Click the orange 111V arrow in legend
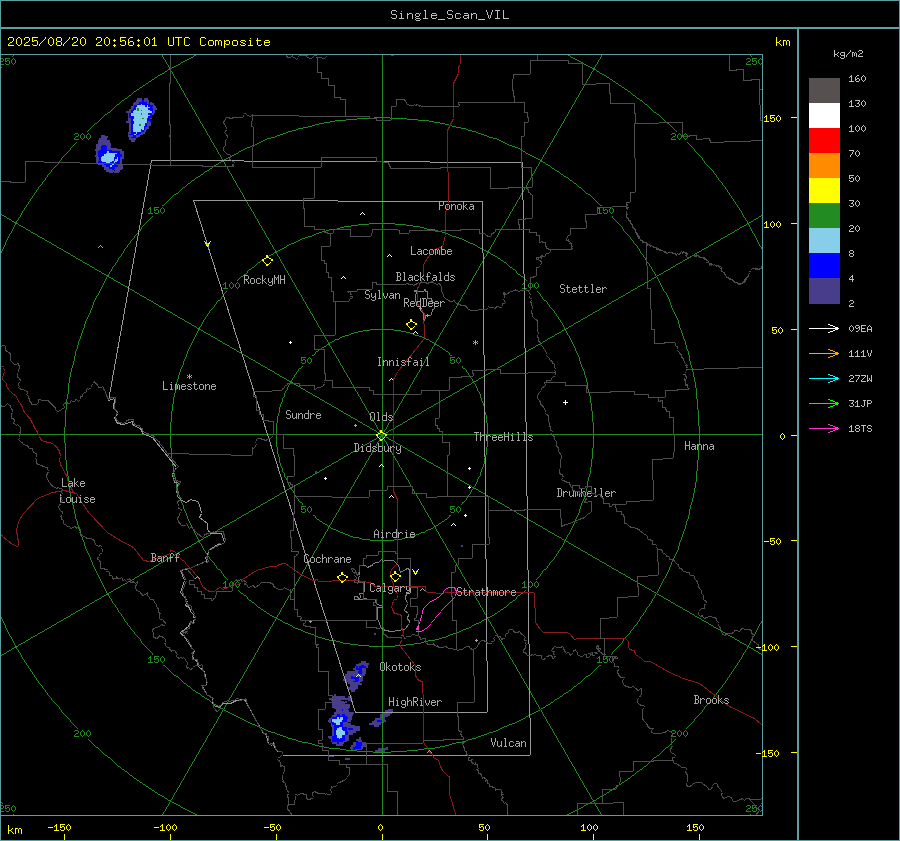 coord(824,354)
